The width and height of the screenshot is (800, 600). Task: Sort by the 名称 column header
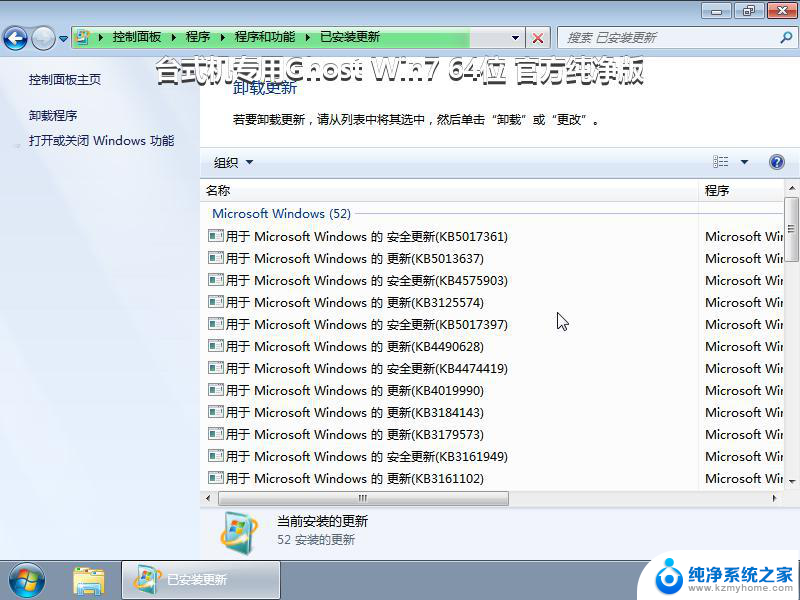pos(449,191)
